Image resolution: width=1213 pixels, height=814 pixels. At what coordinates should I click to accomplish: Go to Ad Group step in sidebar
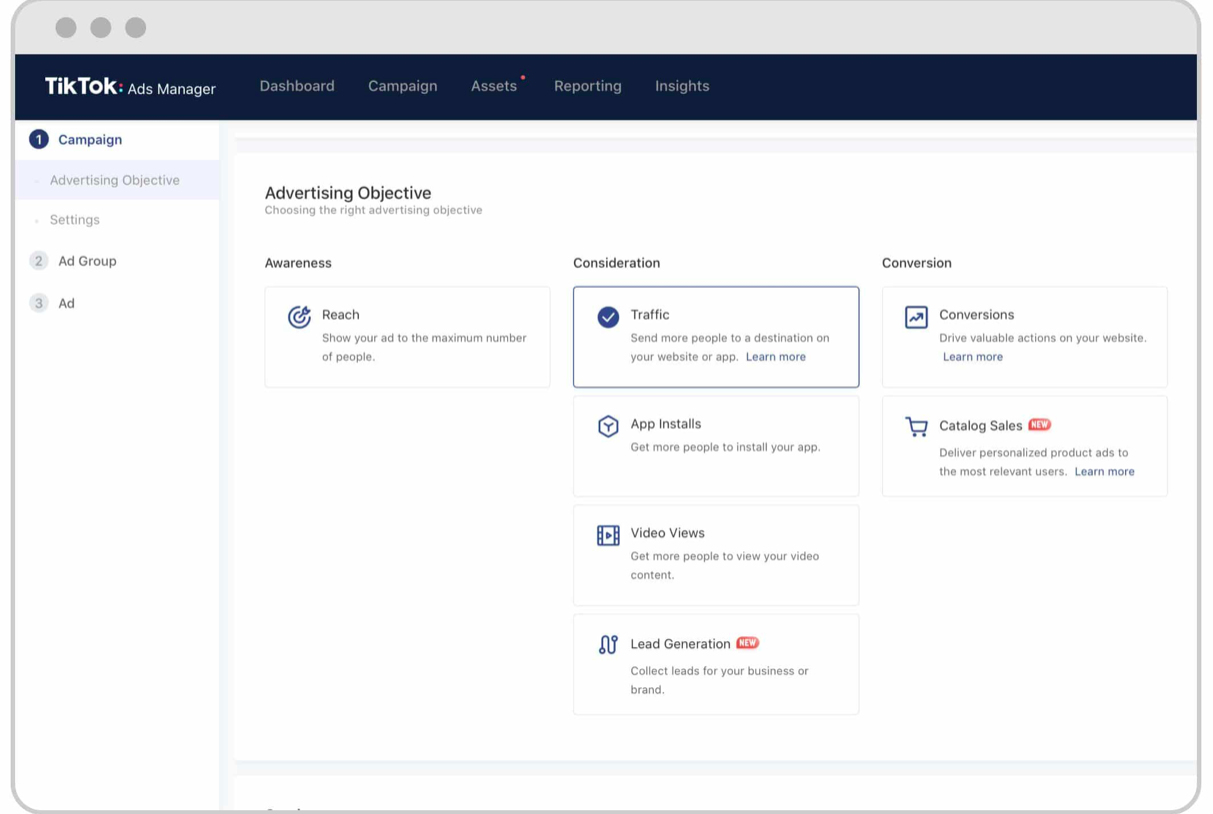point(87,261)
